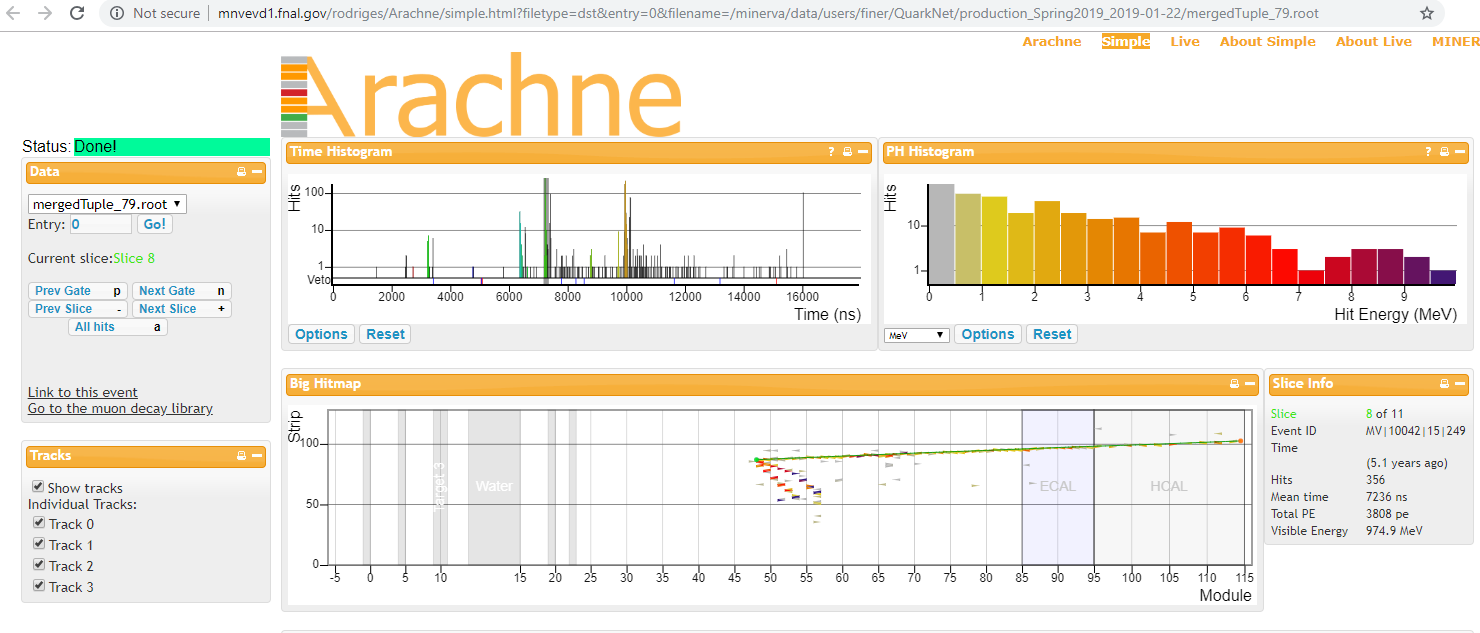Open the About Live page
The height and width of the screenshot is (633, 1480).
(1374, 41)
